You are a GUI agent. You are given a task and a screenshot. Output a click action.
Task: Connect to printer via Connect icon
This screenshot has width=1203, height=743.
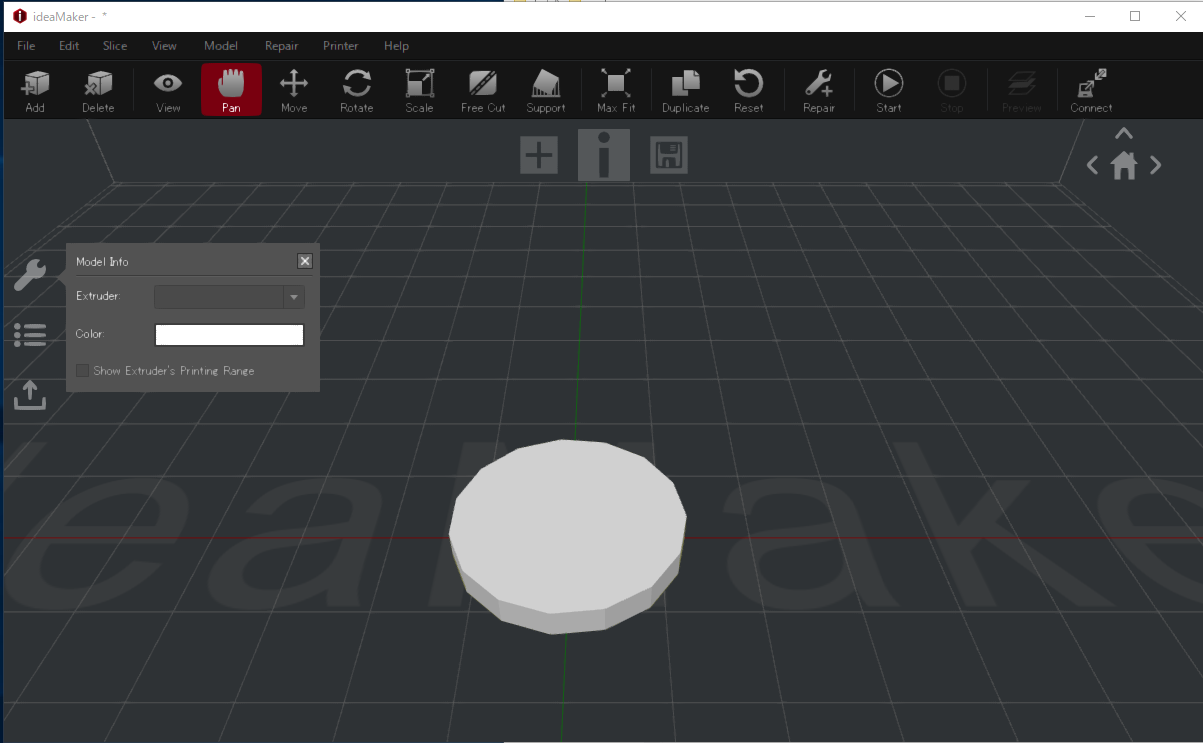point(1090,90)
